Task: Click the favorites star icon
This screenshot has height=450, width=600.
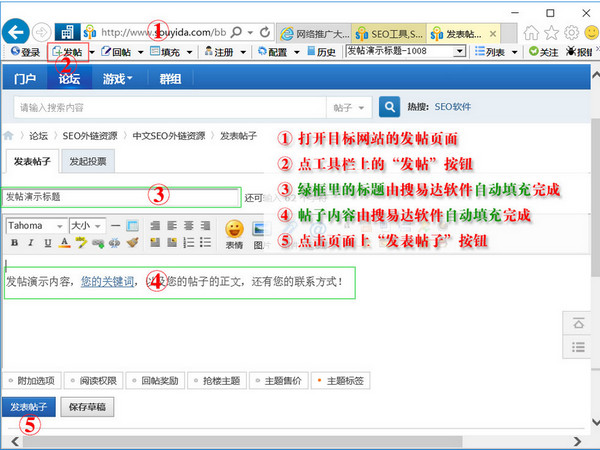Action: click(x=551, y=33)
